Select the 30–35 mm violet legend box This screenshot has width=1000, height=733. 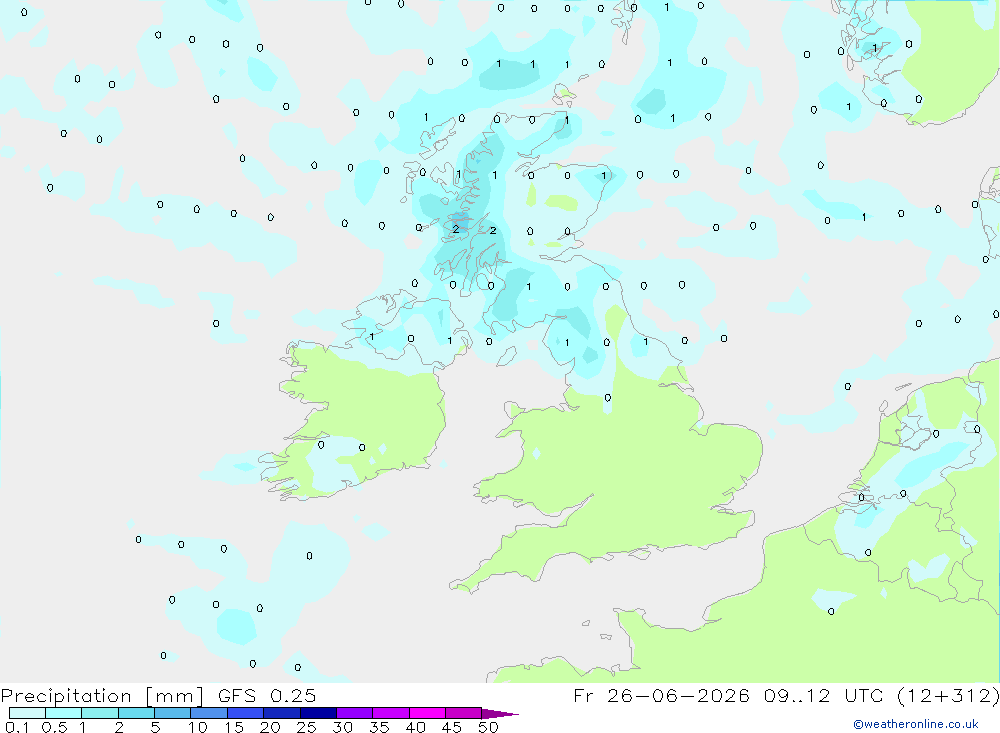pyautogui.click(x=355, y=713)
